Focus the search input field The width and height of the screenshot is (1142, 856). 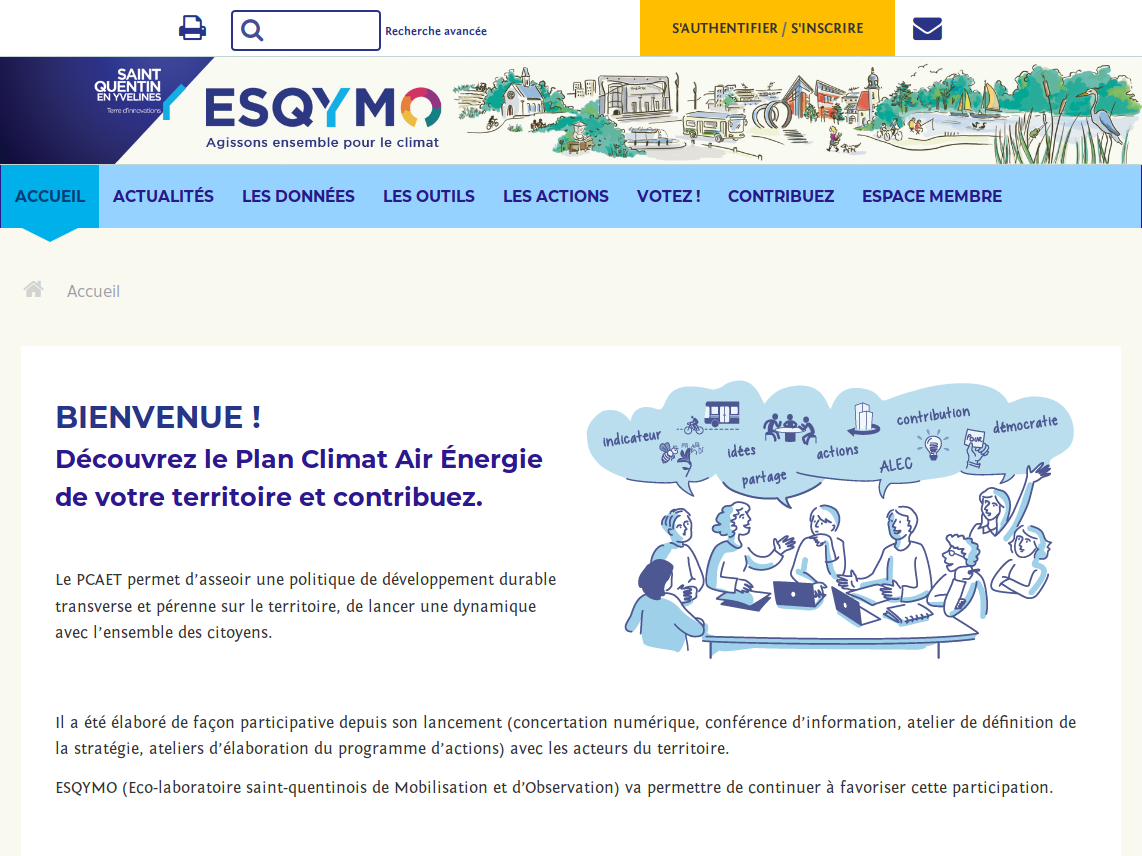306,31
